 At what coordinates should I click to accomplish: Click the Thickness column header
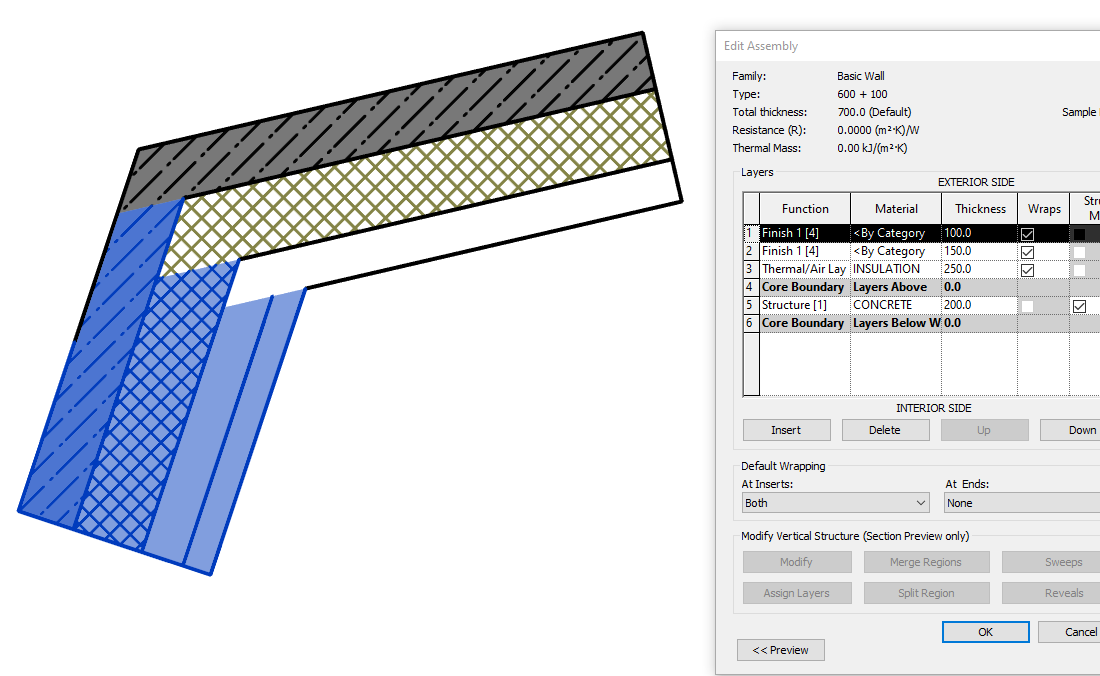click(x=980, y=209)
